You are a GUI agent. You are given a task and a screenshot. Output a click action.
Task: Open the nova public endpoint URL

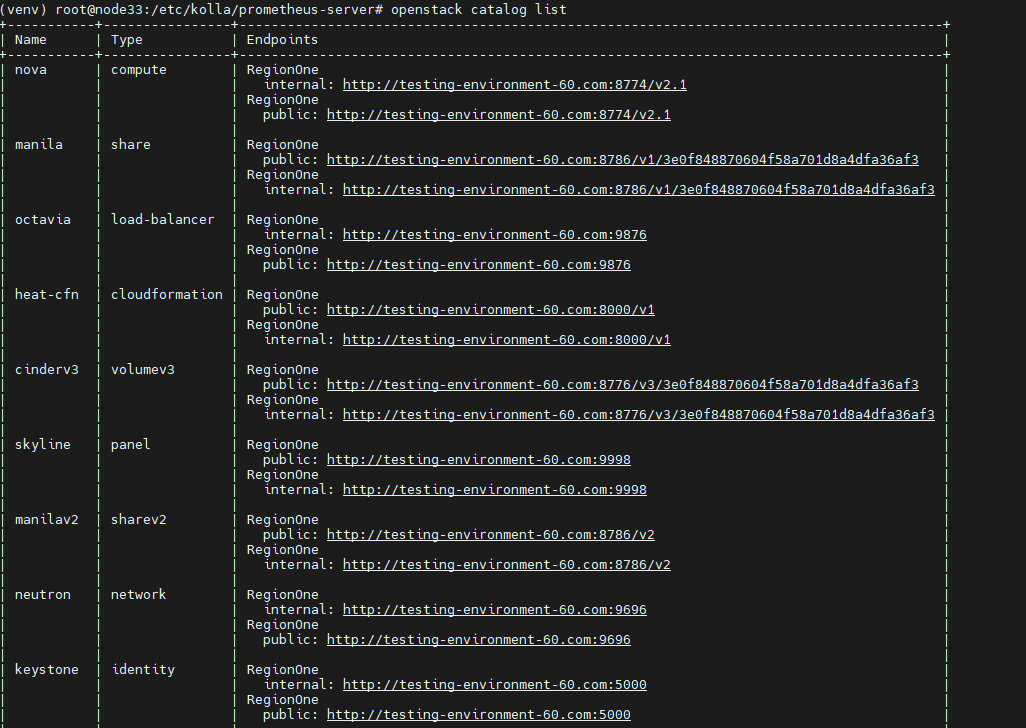coord(498,115)
